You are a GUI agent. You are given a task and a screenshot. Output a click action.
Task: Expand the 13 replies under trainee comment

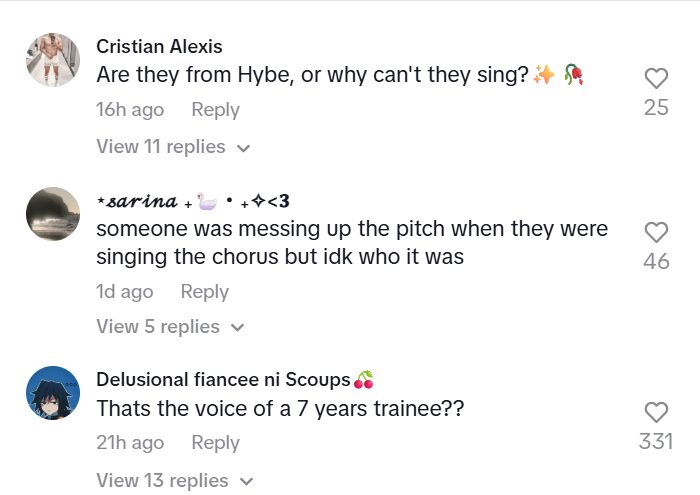point(172,481)
